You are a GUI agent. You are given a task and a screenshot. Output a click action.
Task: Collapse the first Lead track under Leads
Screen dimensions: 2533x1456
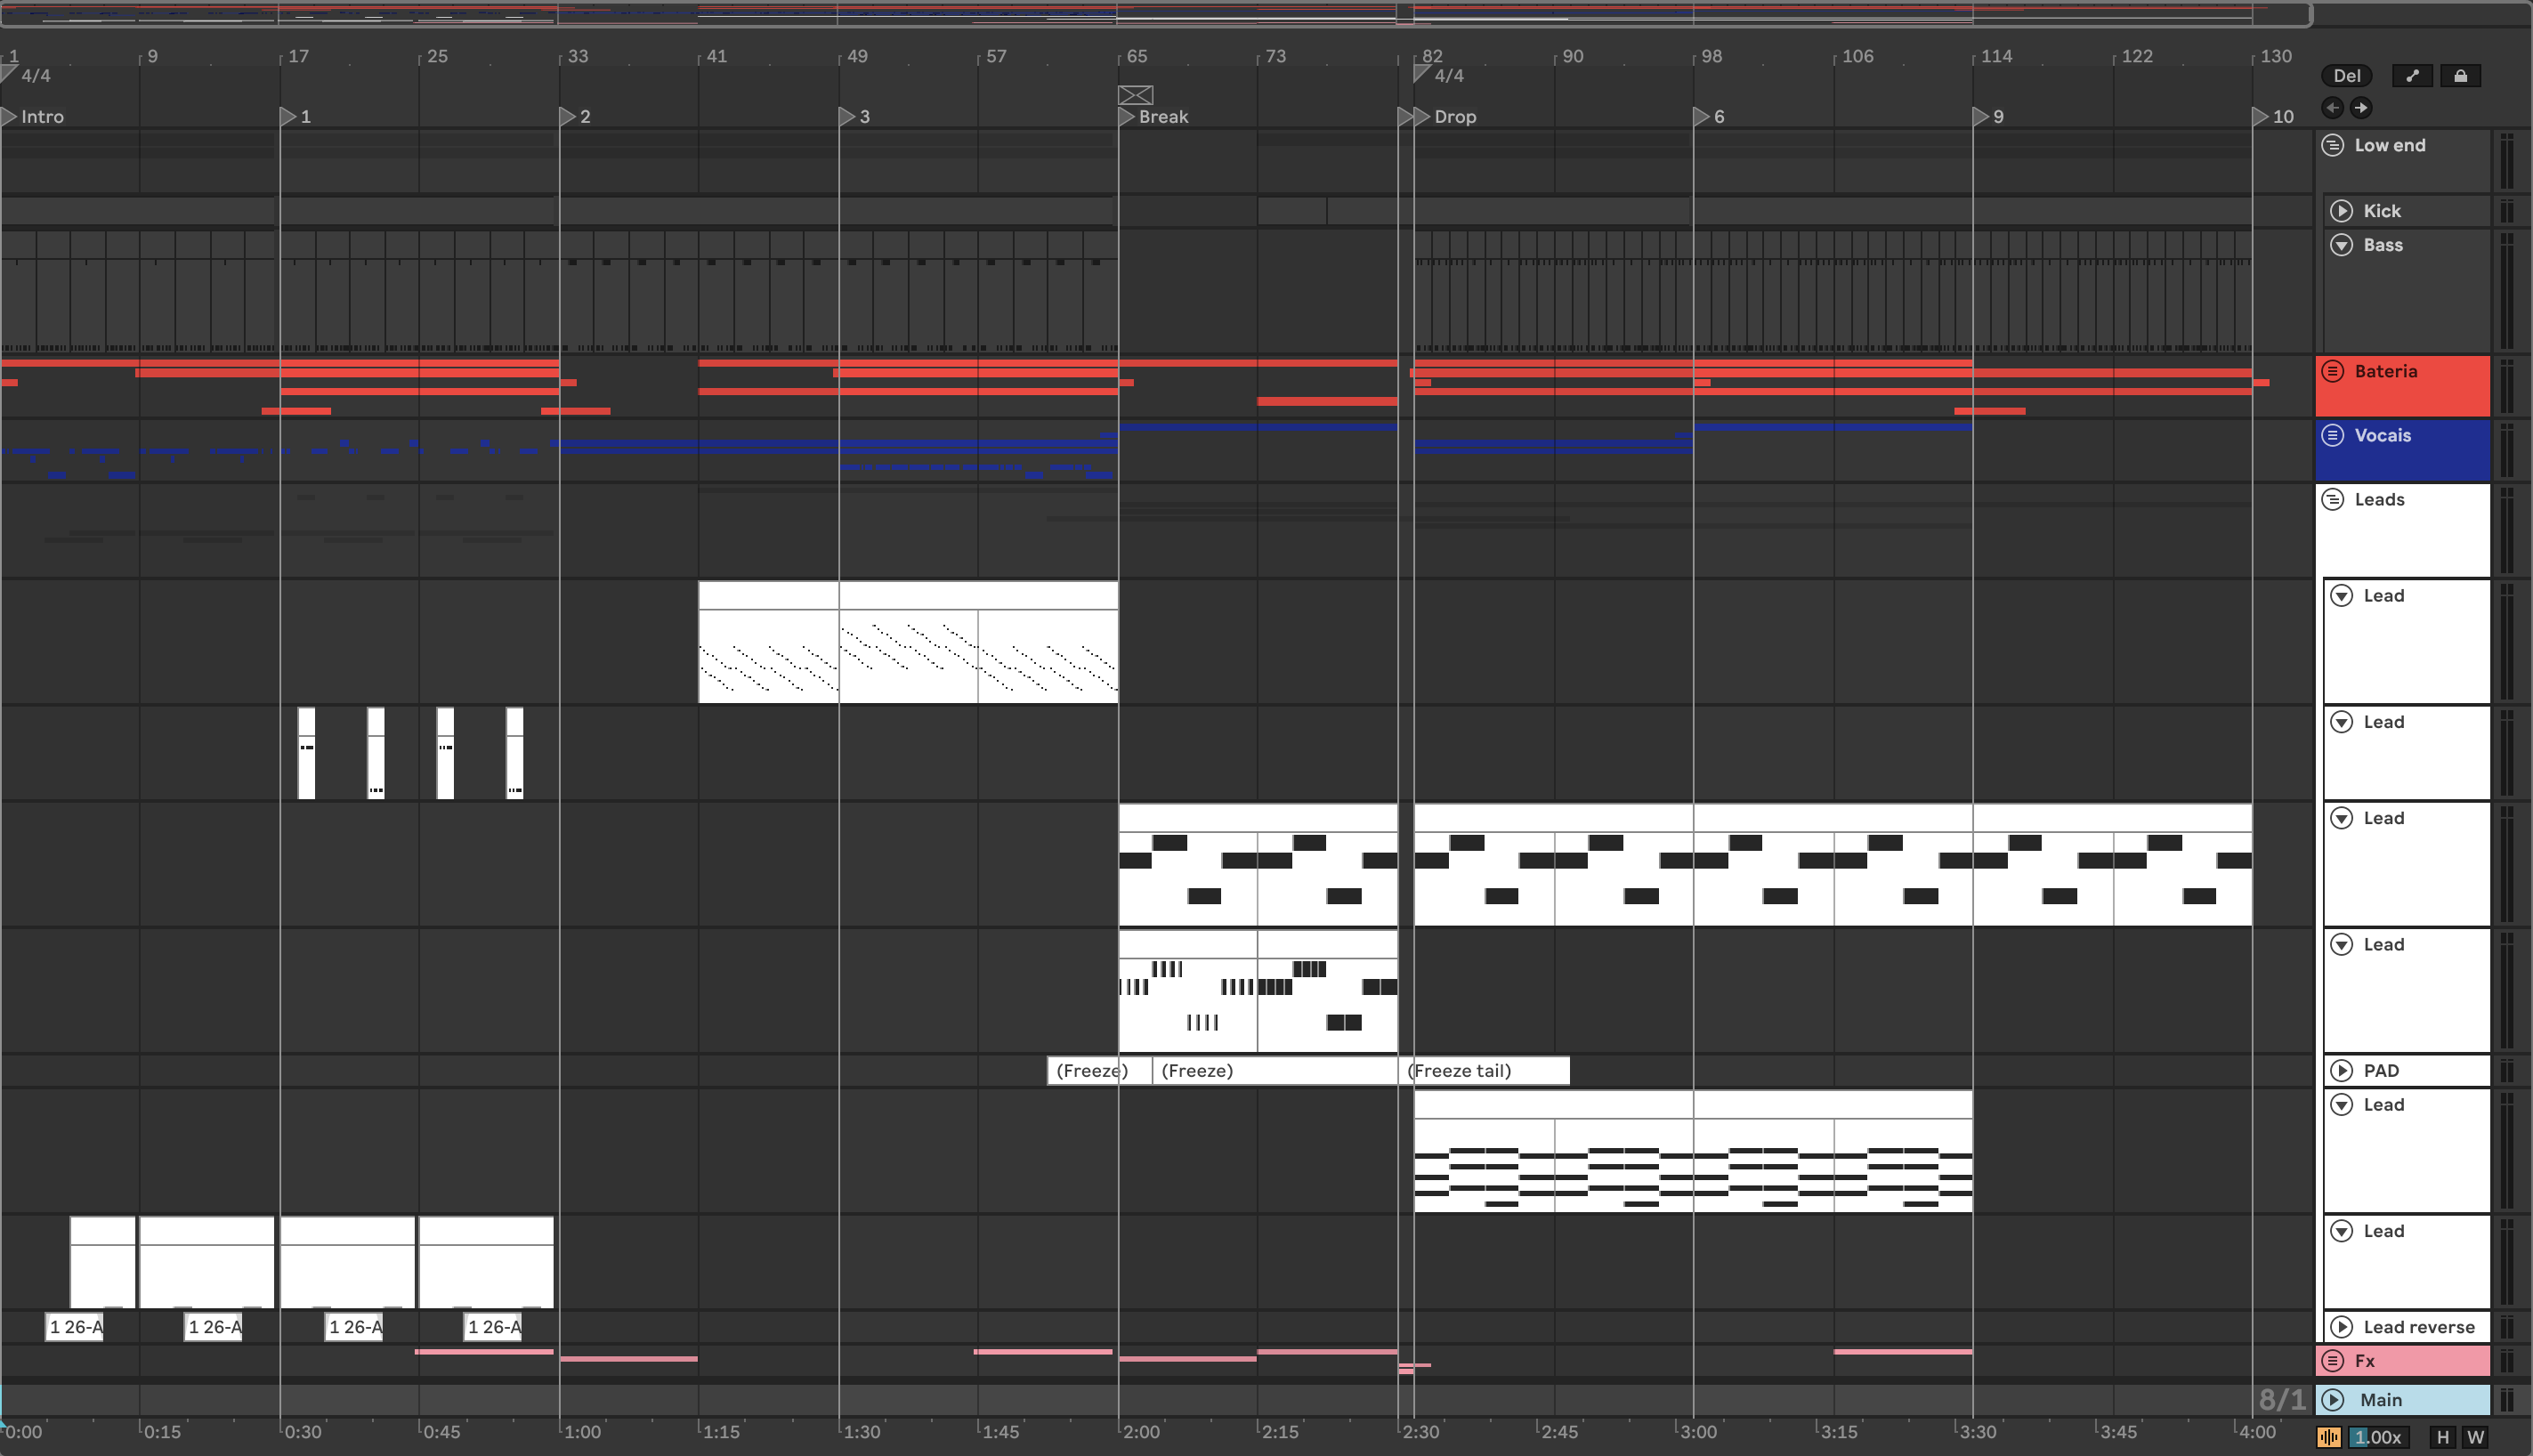click(x=2341, y=596)
